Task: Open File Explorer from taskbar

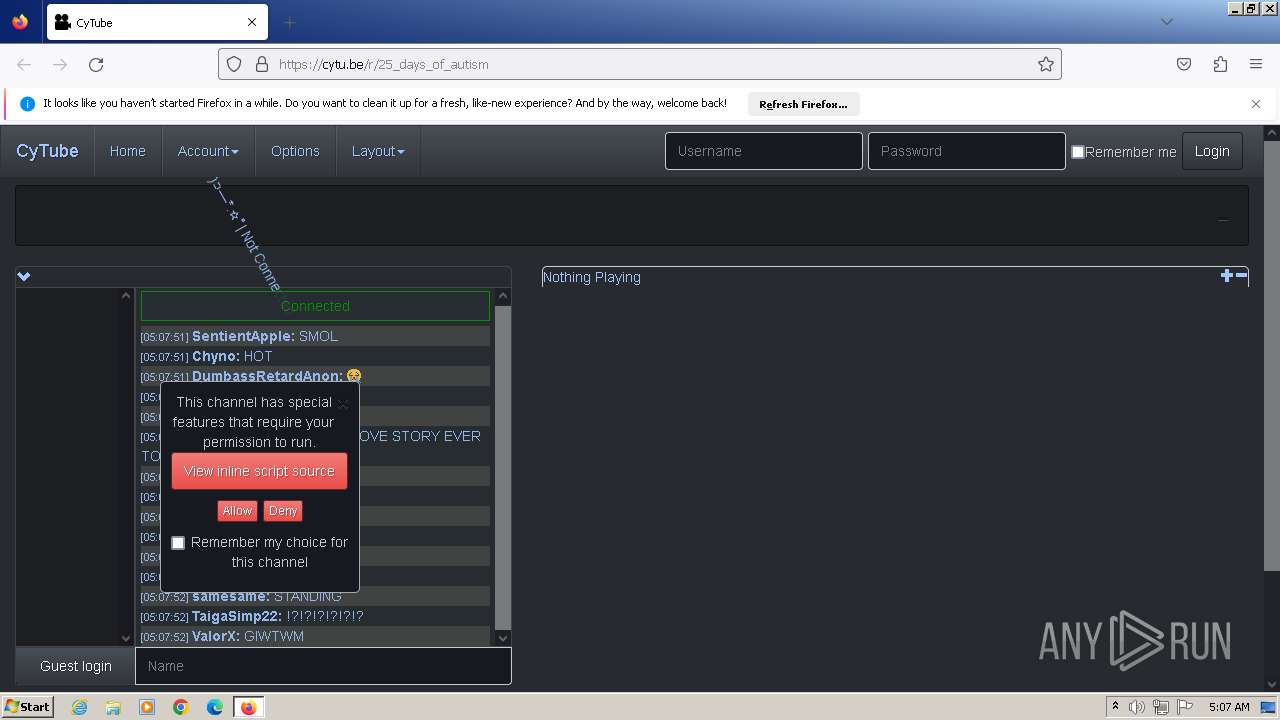Action: click(113, 707)
